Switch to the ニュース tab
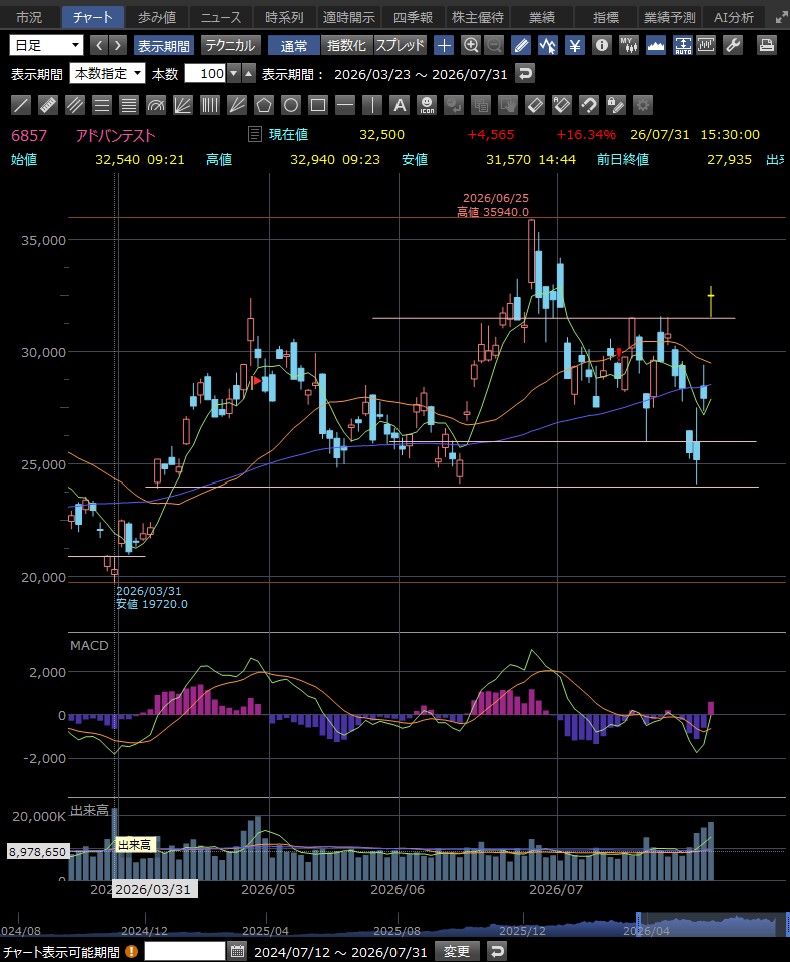Viewport: 790px width, 962px height. [x=221, y=17]
